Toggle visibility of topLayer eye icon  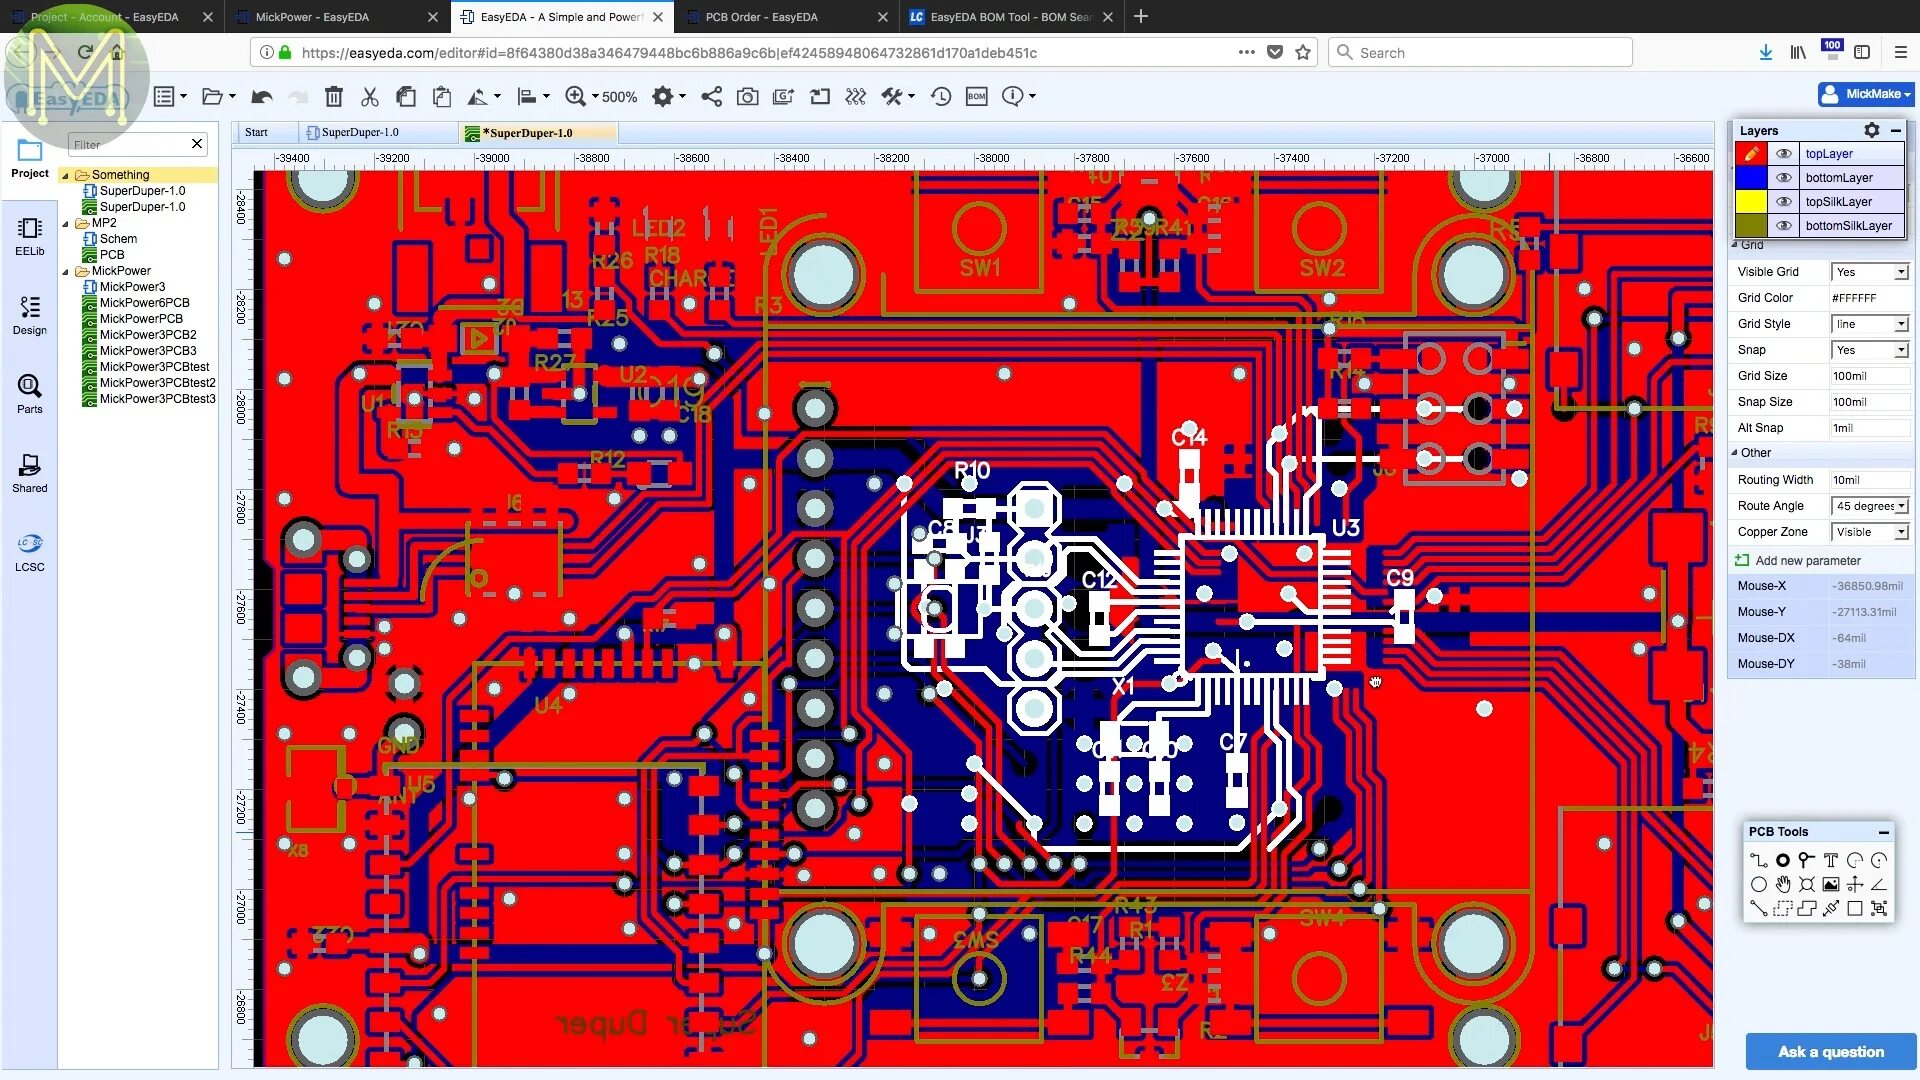click(x=1783, y=154)
